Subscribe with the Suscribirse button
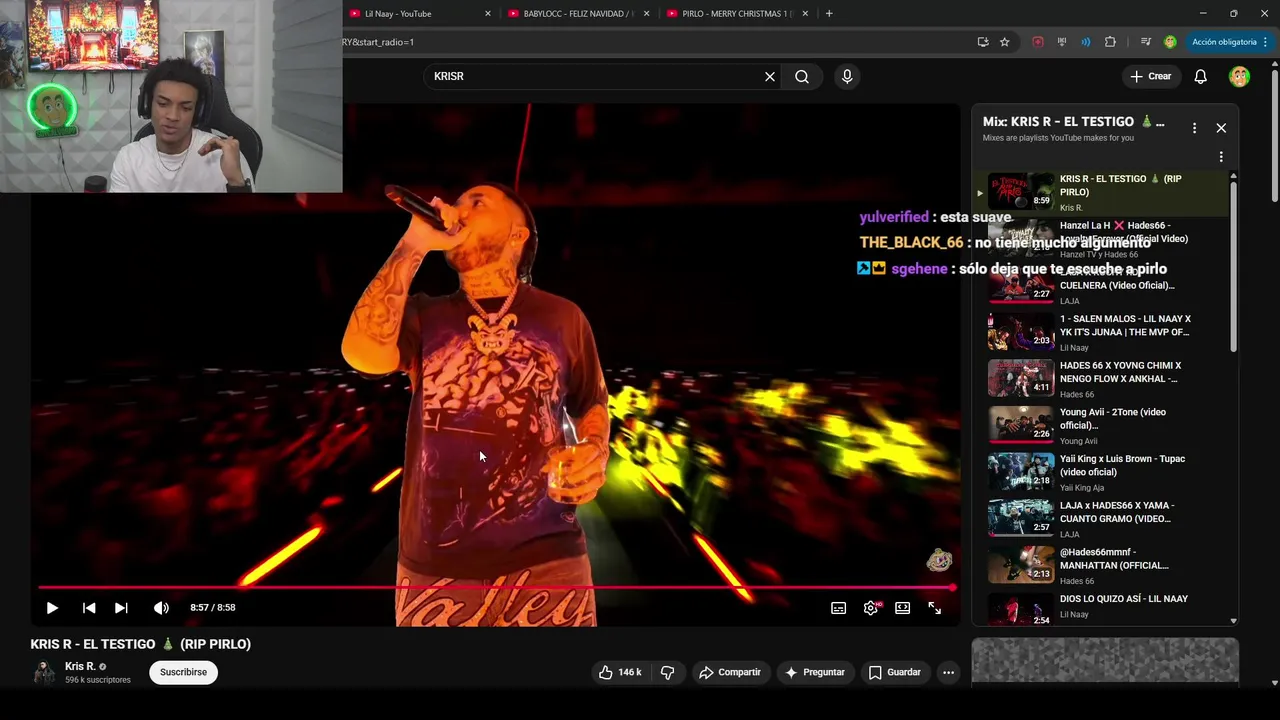The height and width of the screenshot is (720, 1280). [183, 672]
